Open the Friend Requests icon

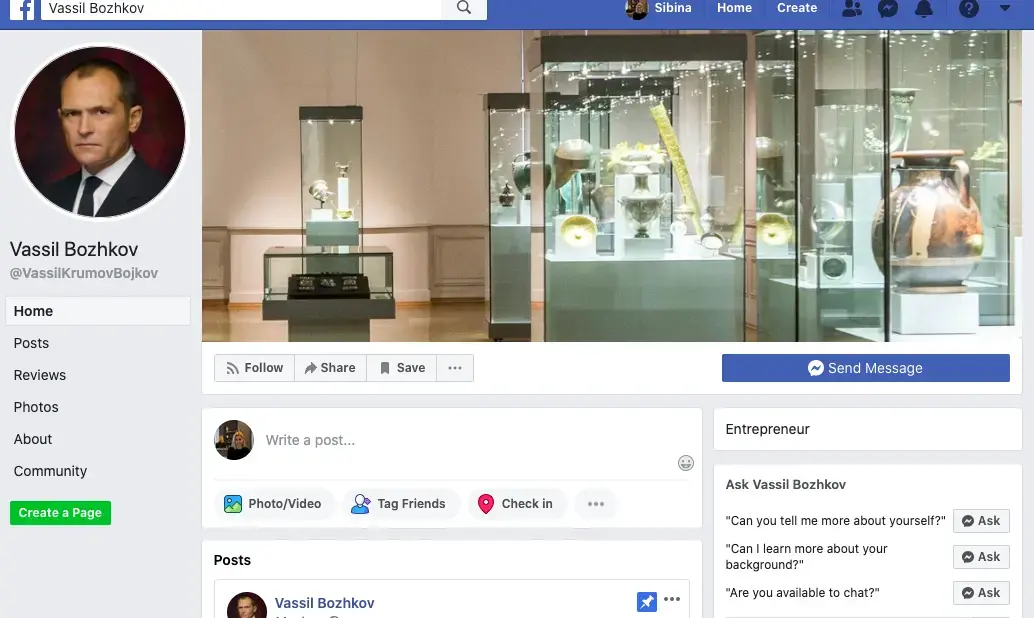click(852, 9)
